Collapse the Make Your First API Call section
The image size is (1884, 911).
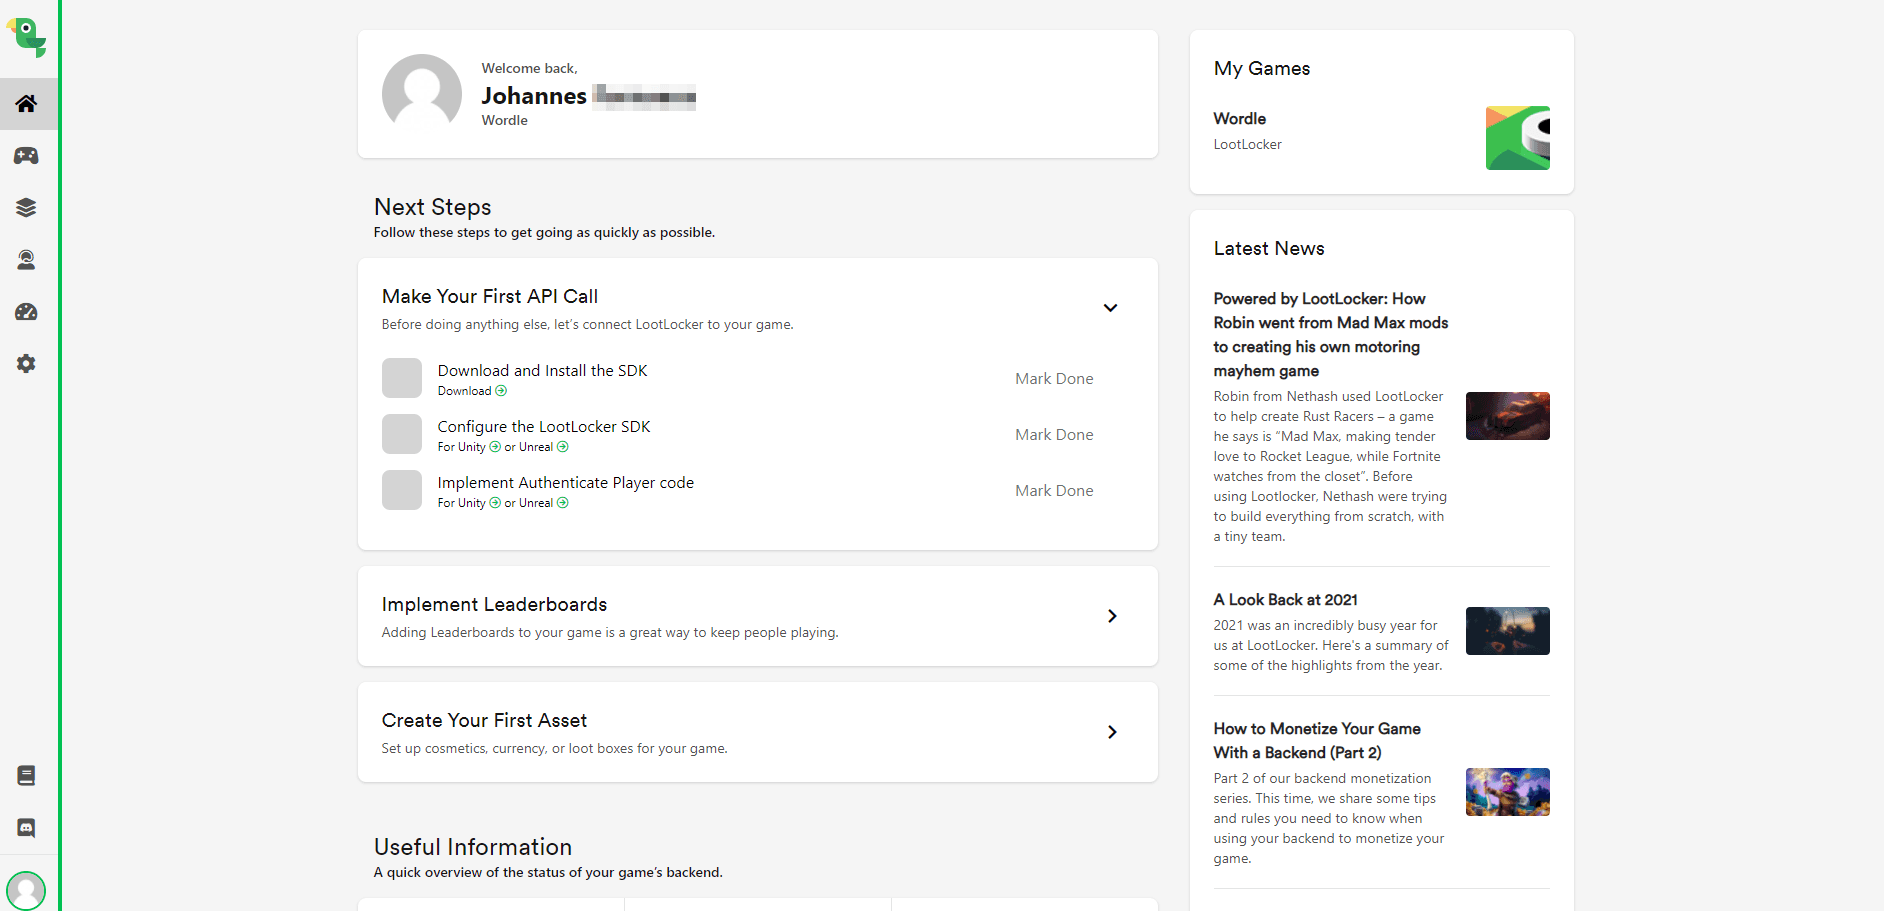1110,308
